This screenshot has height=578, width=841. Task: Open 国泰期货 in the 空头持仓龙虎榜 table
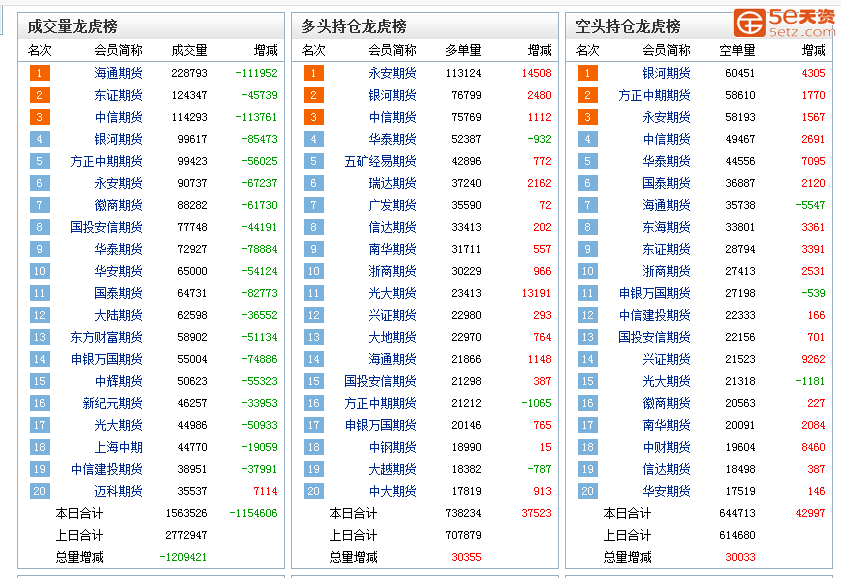(x=666, y=183)
